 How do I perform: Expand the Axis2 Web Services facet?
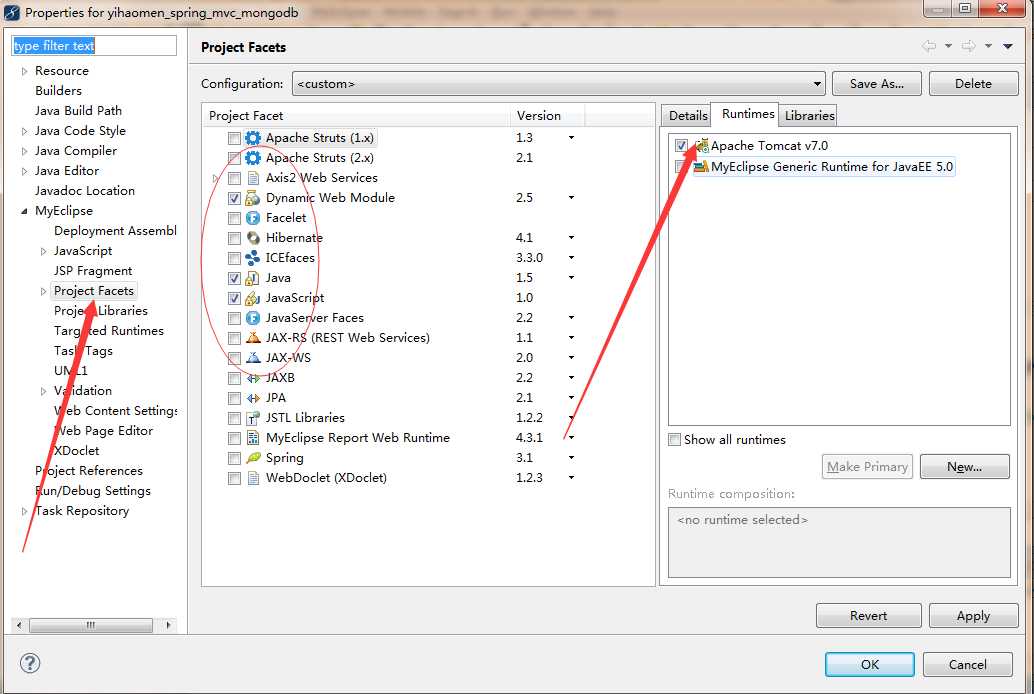point(215,178)
